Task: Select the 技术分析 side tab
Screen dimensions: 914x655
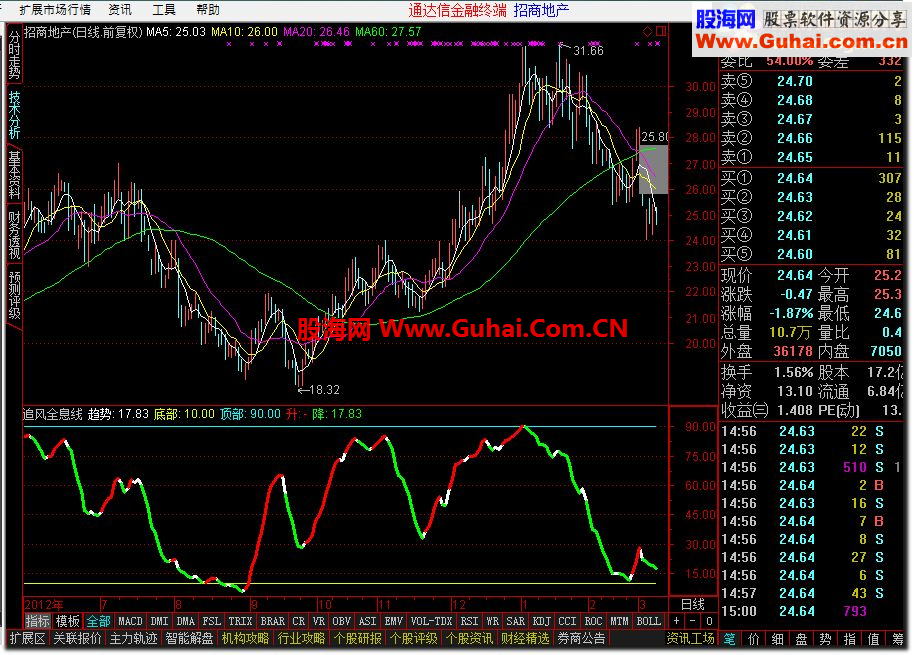Action: point(15,115)
